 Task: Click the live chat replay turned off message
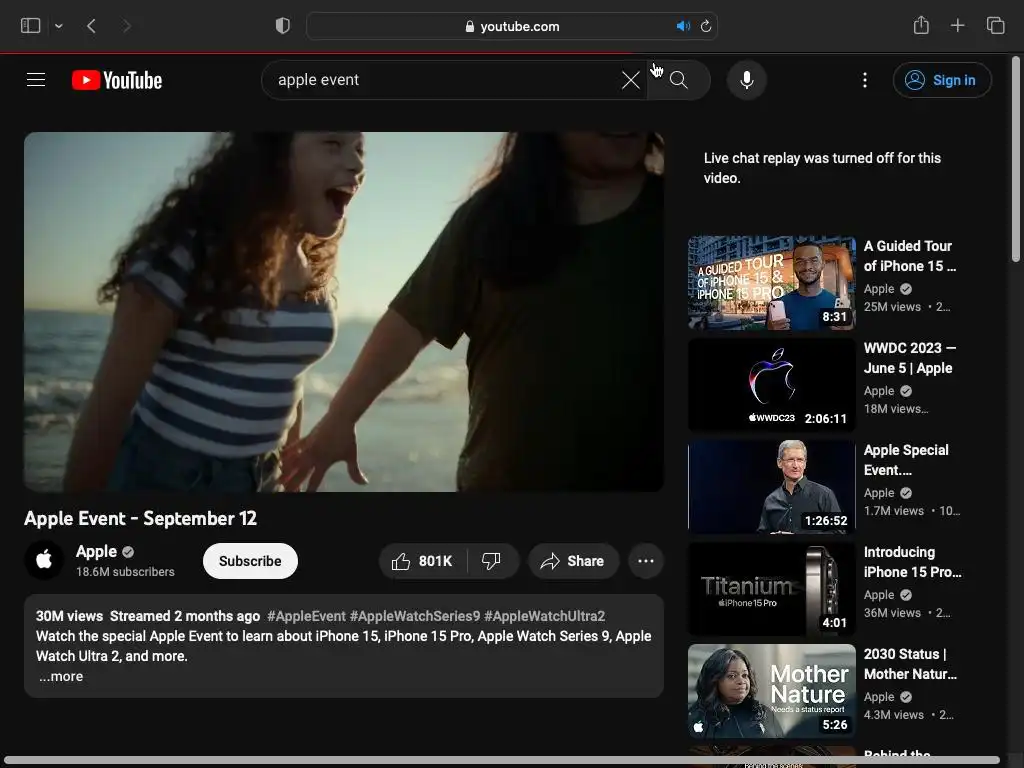[x=822, y=168]
